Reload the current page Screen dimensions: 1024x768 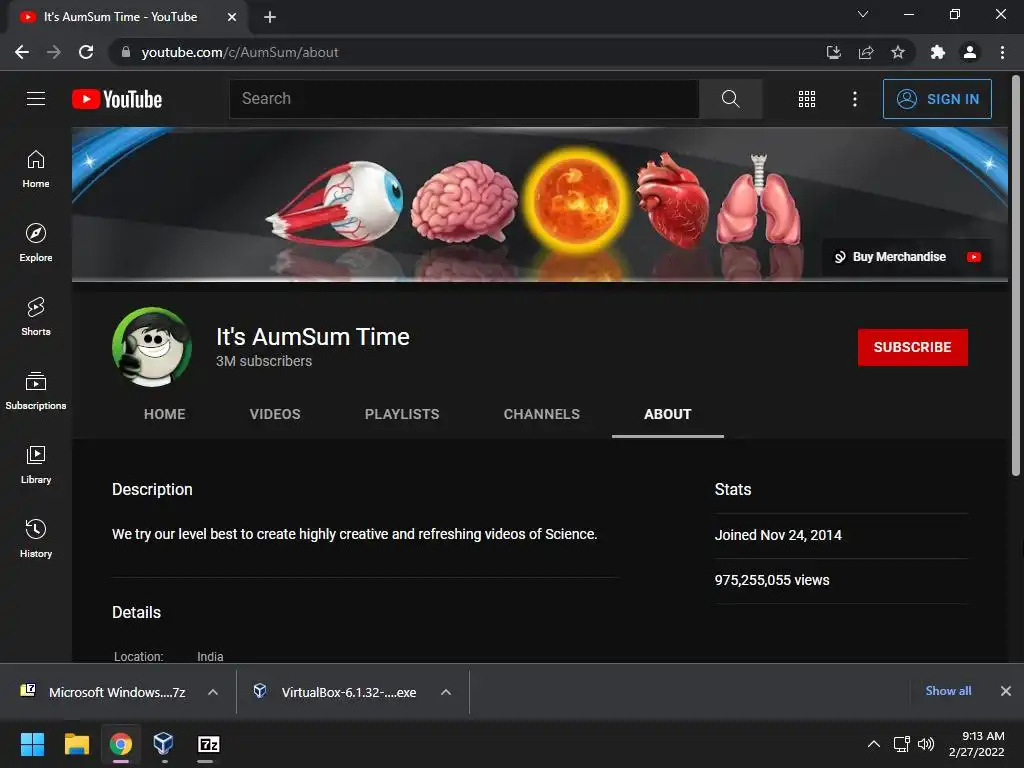[86, 52]
